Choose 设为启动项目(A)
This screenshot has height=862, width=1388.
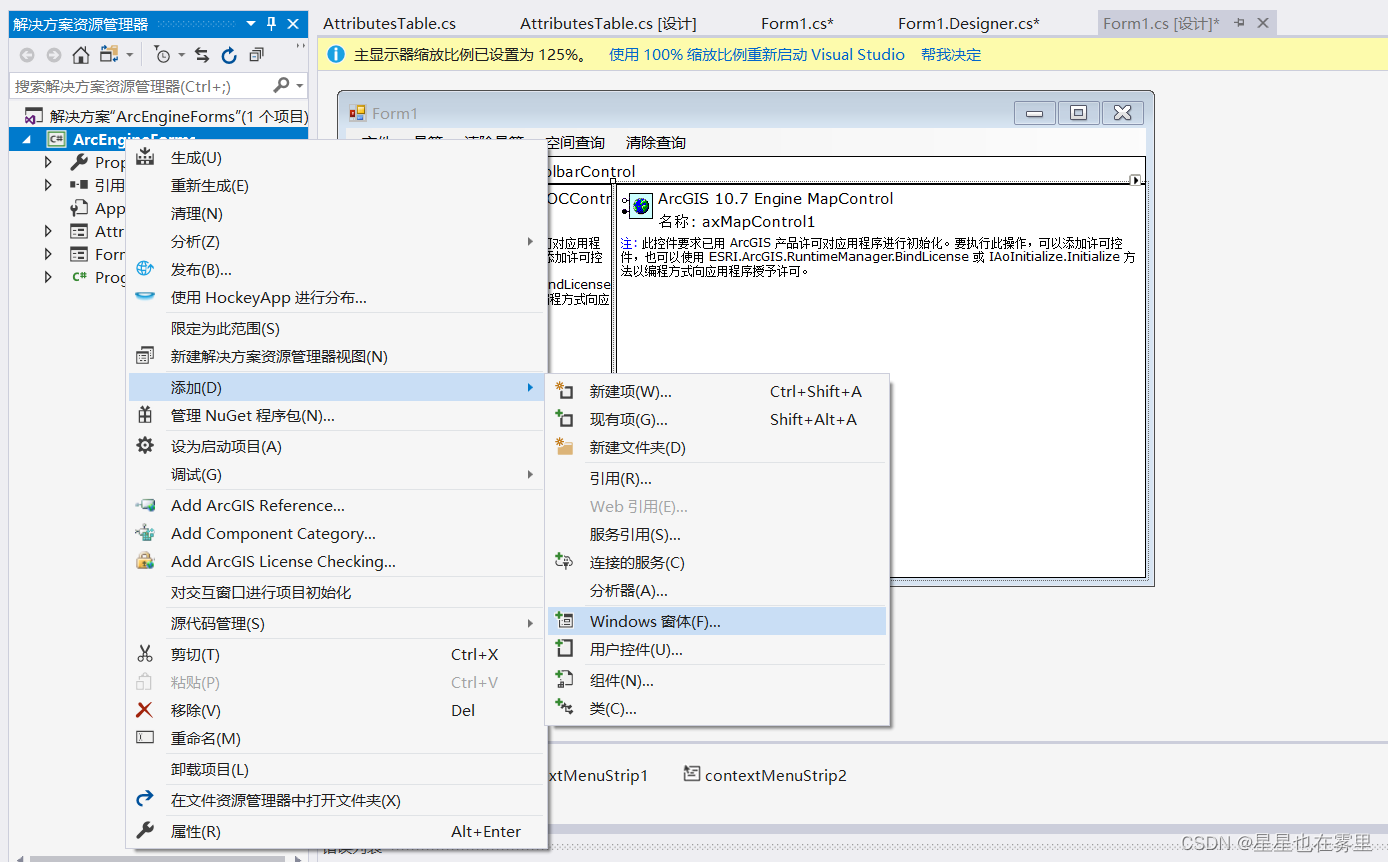336,446
